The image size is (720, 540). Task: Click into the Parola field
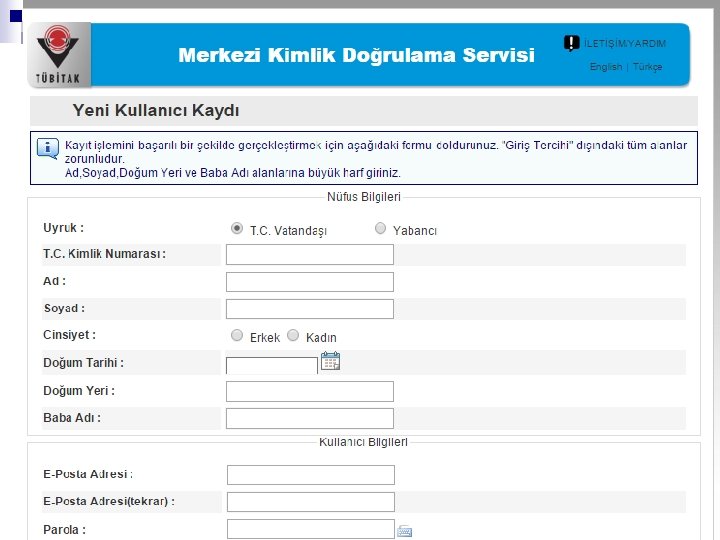coord(310,529)
